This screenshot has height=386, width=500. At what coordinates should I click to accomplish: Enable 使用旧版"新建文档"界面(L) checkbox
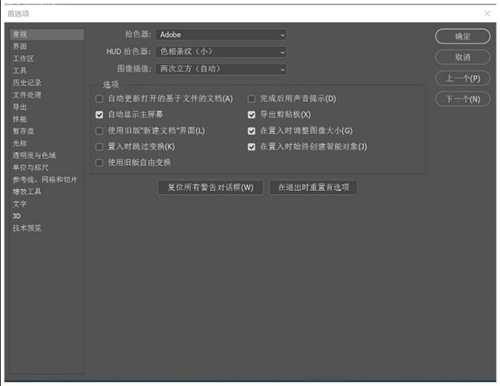click(x=99, y=131)
